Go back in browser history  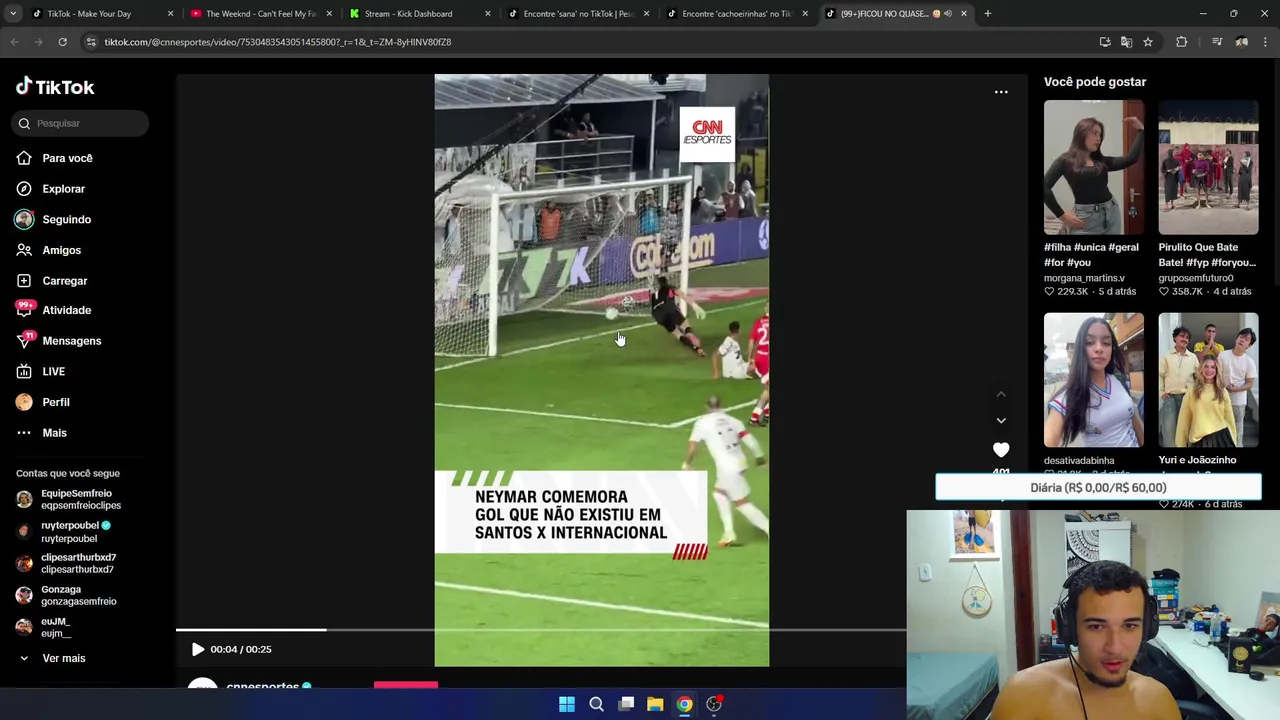pos(14,42)
